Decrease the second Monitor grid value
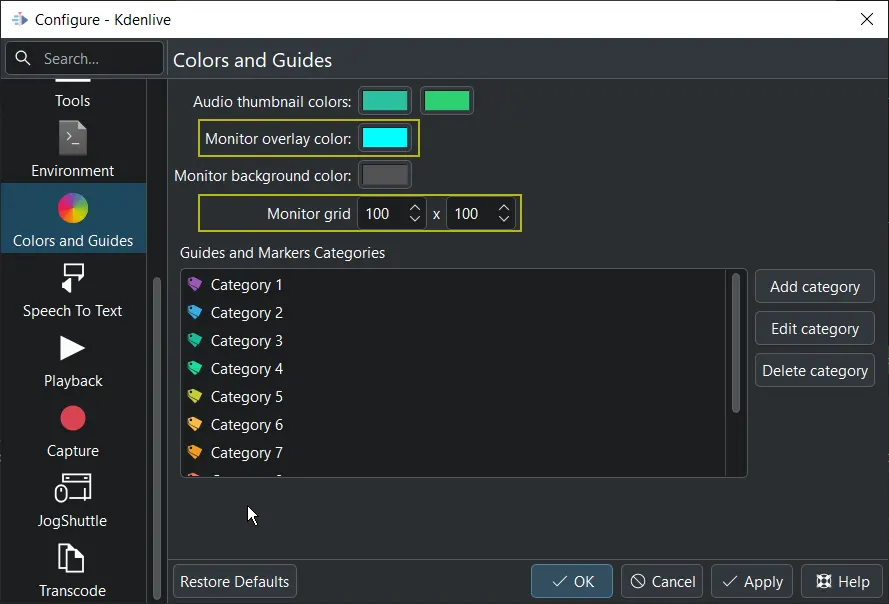This screenshot has height=604, width=889. pyautogui.click(x=503, y=219)
